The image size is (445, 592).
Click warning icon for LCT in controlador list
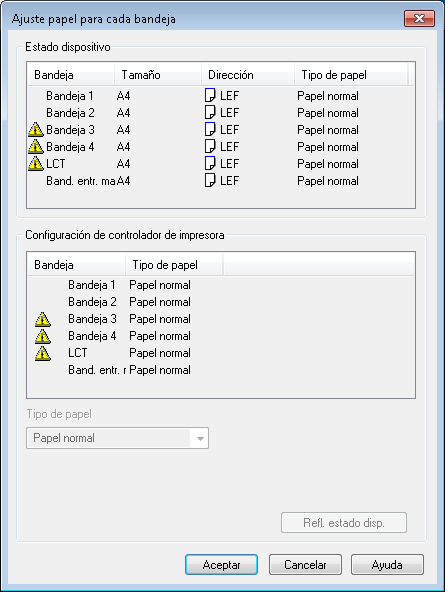[43, 353]
